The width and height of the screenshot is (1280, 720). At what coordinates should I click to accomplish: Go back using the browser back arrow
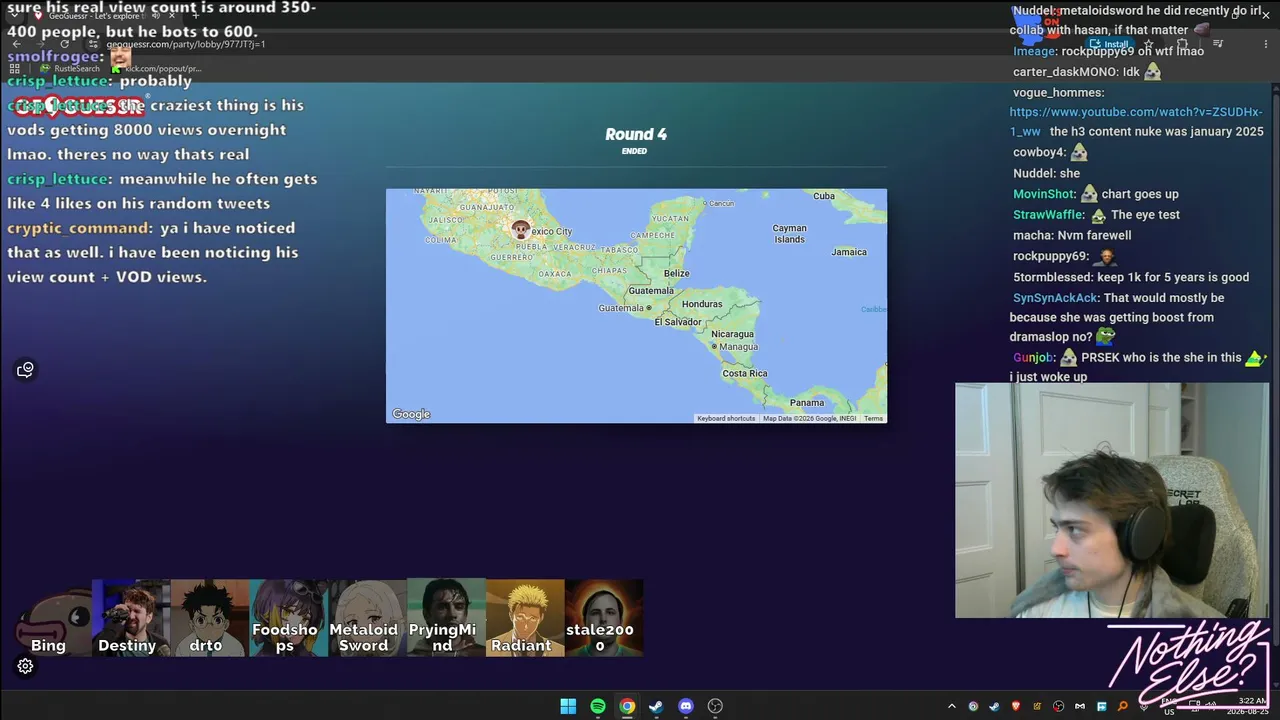tap(16, 44)
